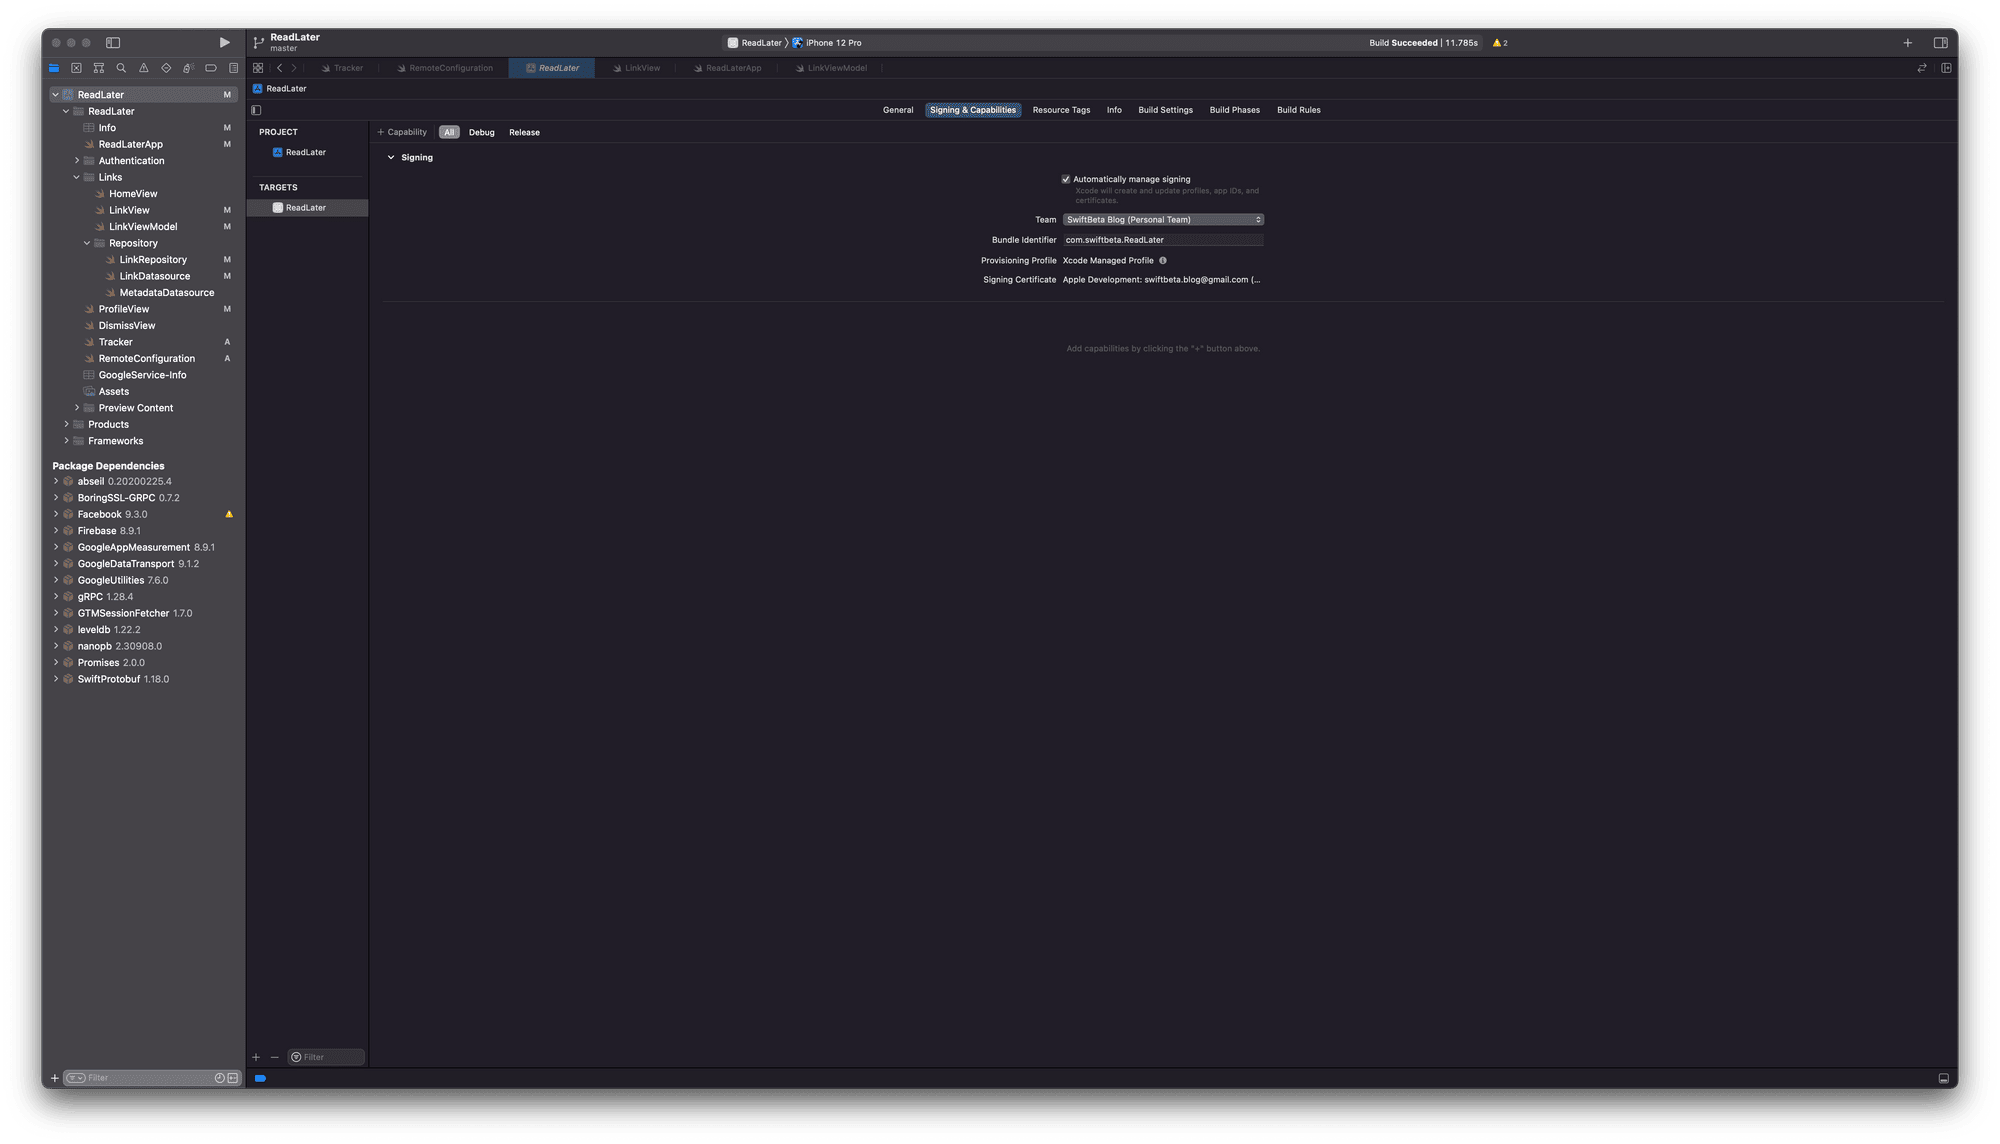Collapse the Signing section
The width and height of the screenshot is (2000, 1144).
click(x=391, y=158)
